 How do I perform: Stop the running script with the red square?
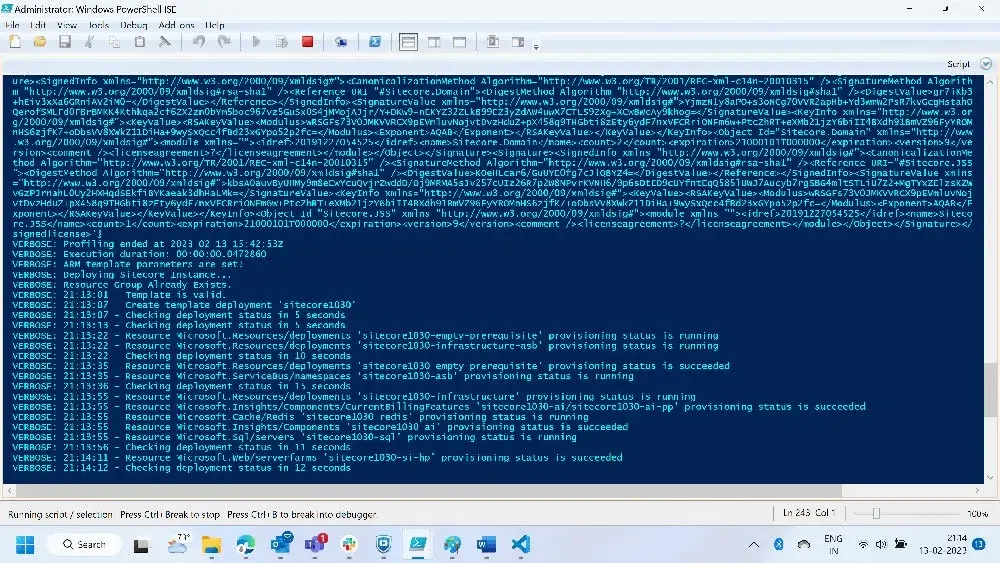(307, 42)
